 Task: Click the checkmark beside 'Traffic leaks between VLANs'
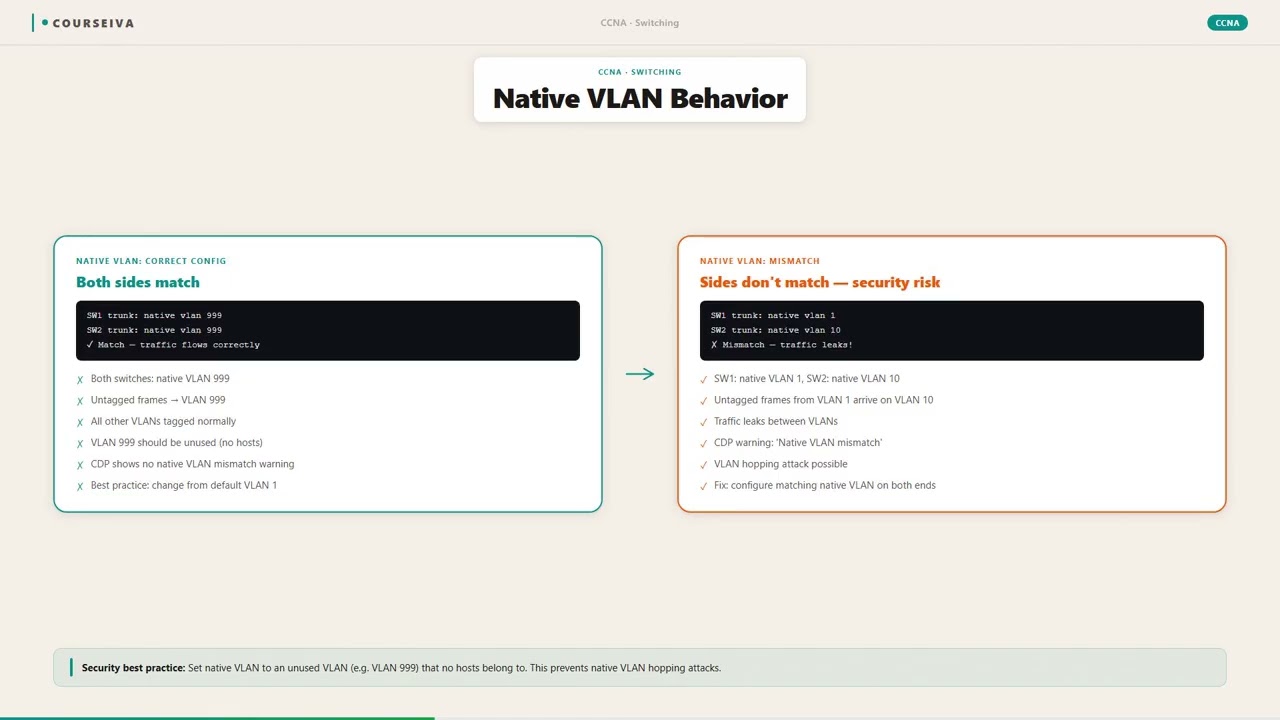(704, 422)
